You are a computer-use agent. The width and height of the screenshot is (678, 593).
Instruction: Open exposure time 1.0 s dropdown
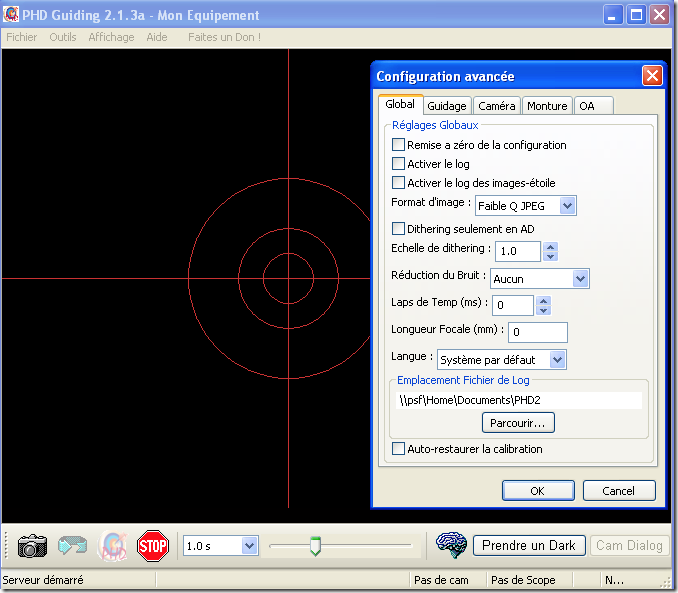(249, 546)
